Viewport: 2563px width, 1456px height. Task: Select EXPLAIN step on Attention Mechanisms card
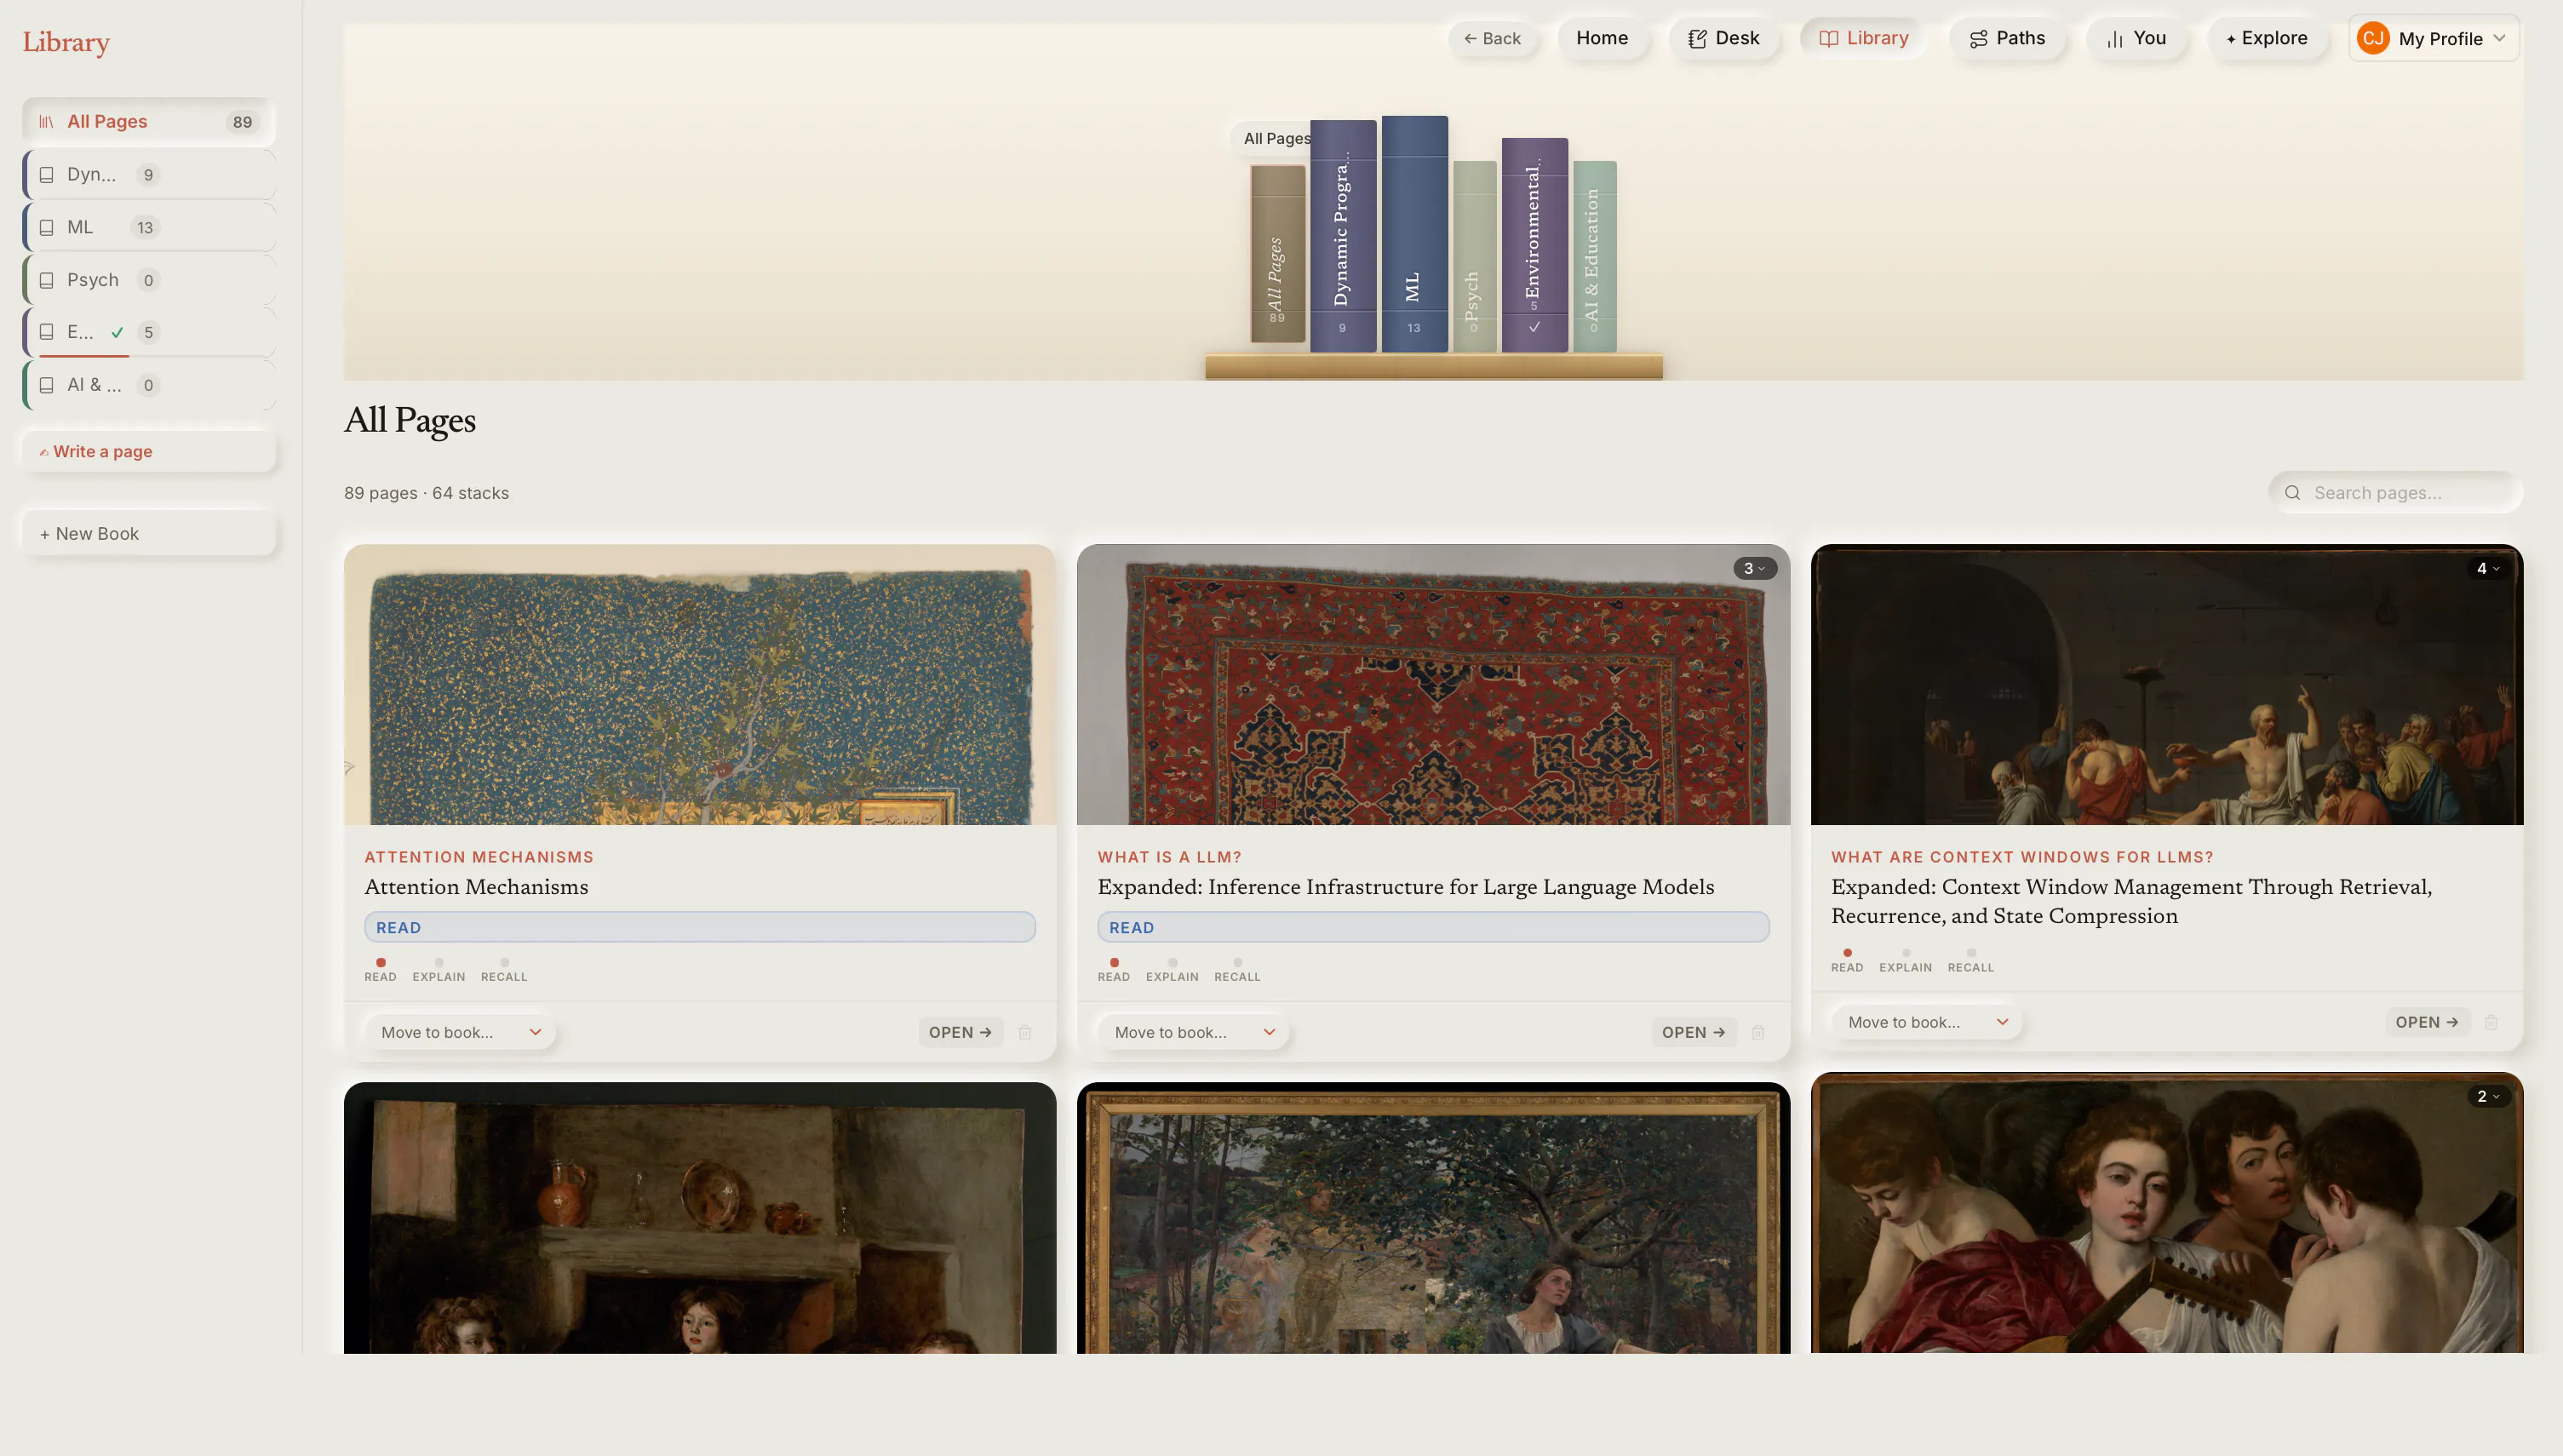point(439,969)
